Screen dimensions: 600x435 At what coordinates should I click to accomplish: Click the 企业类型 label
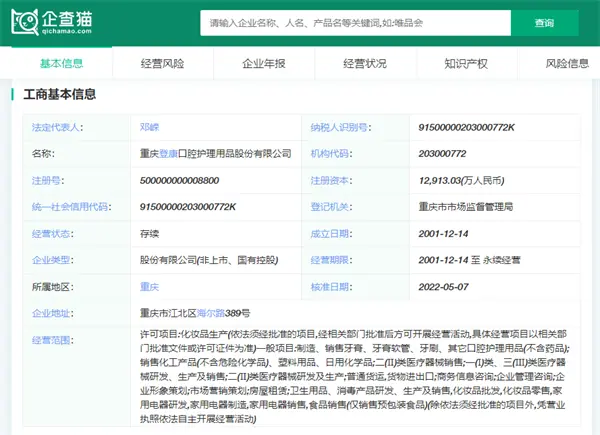tap(53, 260)
